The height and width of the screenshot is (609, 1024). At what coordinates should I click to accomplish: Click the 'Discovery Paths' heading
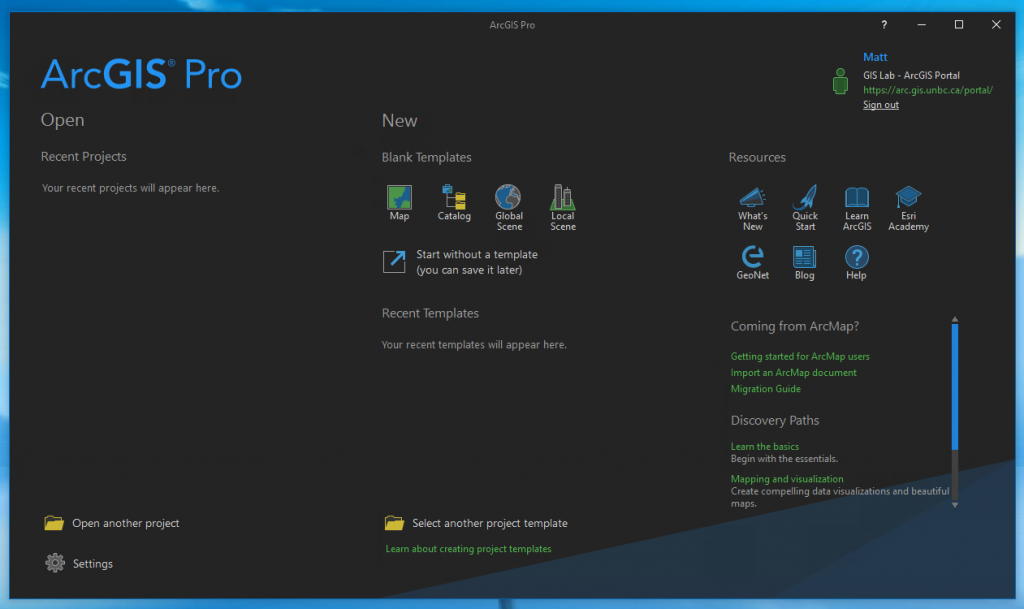[x=775, y=420]
